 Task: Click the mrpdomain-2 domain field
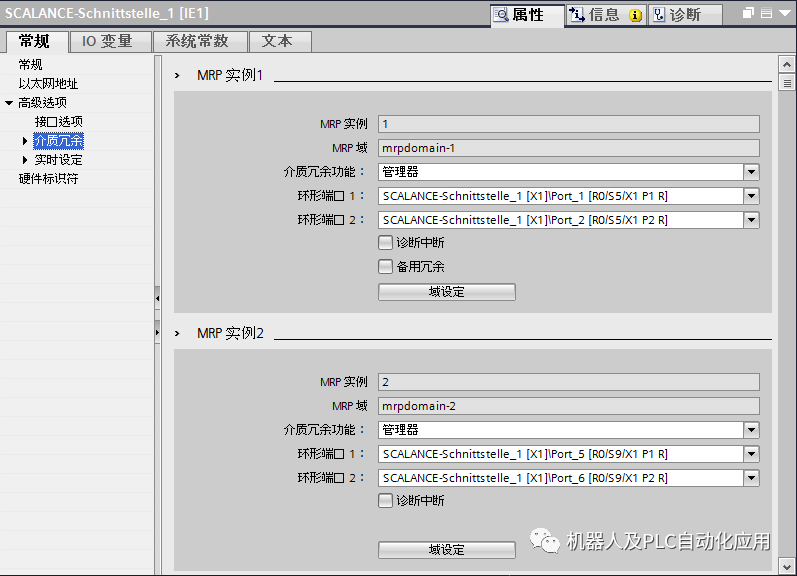(x=569, y=406)
